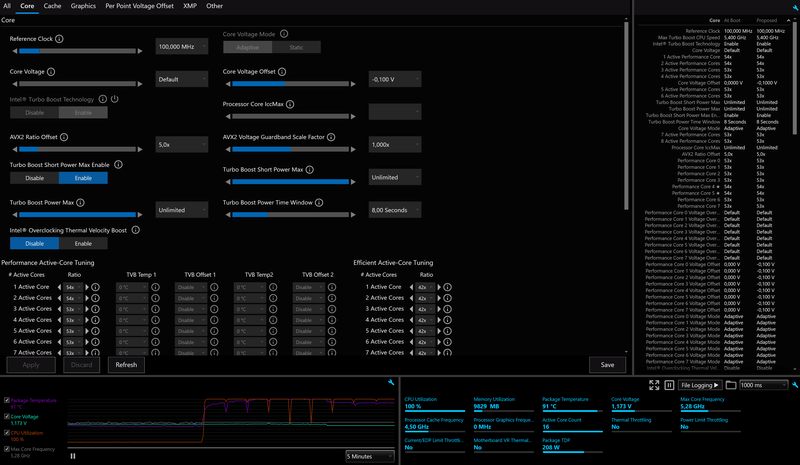
Task: Disable Turbo Boost Short Power Max Enable
Action: 34,178
